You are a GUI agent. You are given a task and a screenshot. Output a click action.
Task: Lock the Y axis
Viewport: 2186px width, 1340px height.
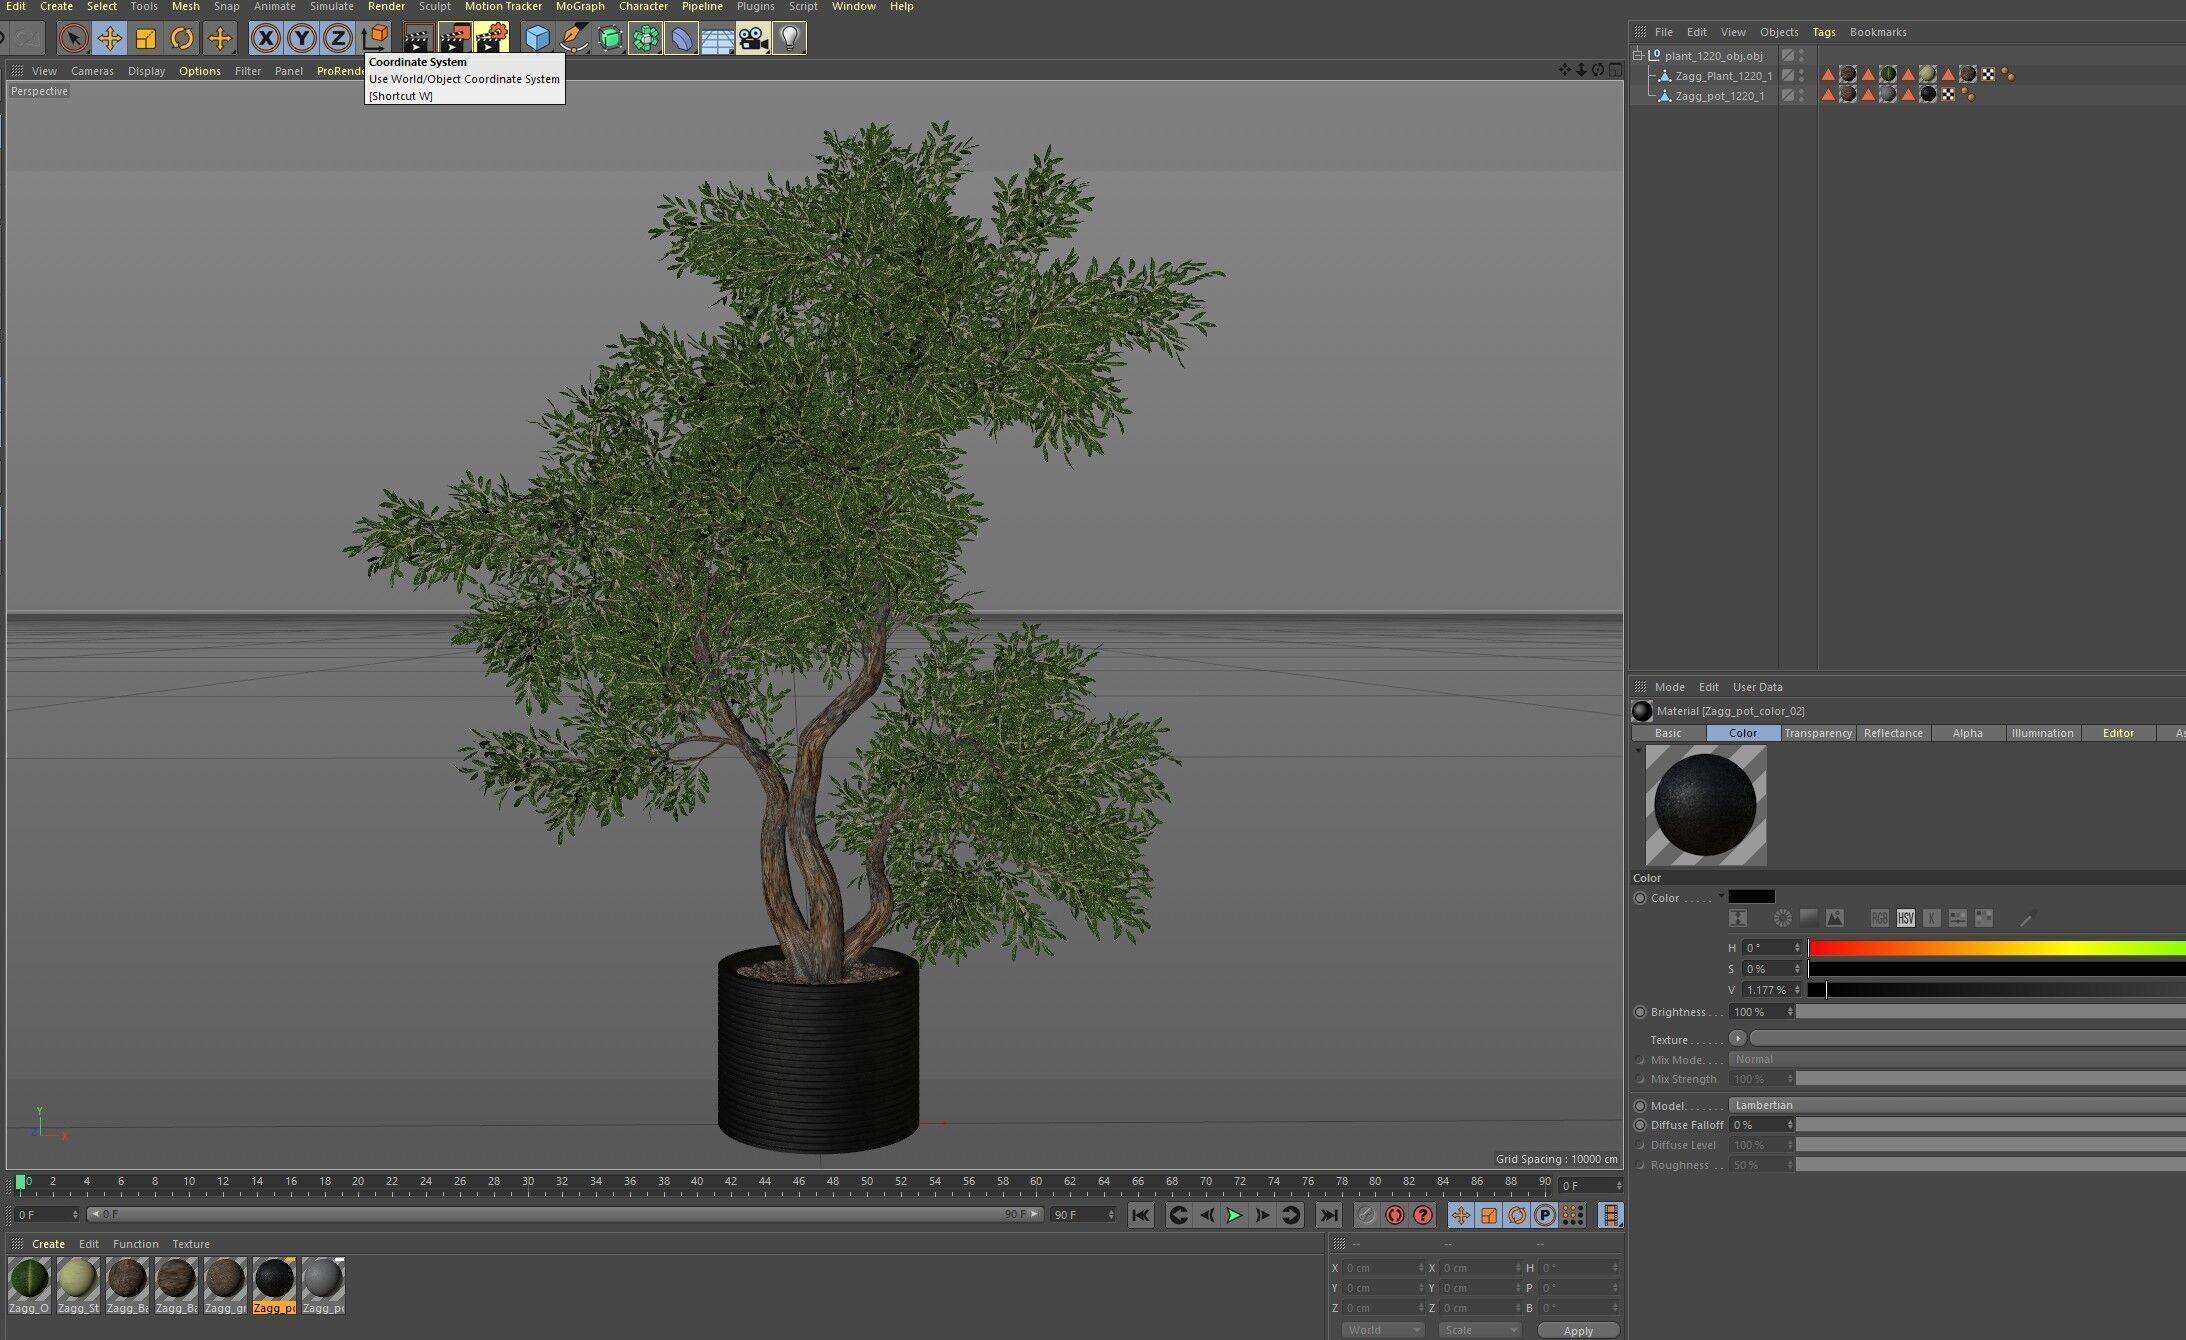click(x=302, y=39)
